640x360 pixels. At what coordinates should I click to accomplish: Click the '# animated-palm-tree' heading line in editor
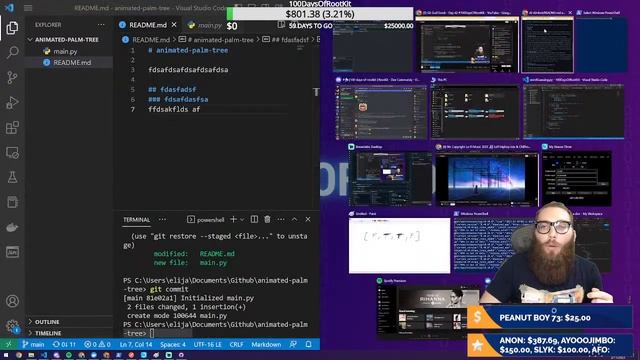click(x=188, y=50)
